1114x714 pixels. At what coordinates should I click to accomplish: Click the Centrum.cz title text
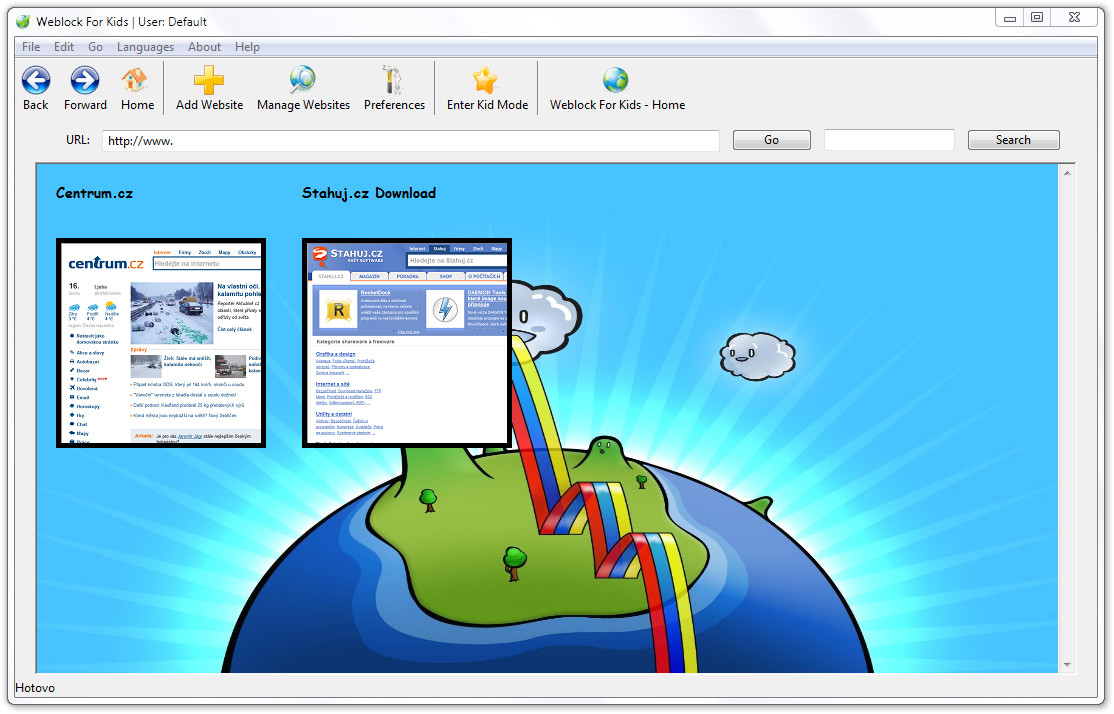click(x=94, y=193)
